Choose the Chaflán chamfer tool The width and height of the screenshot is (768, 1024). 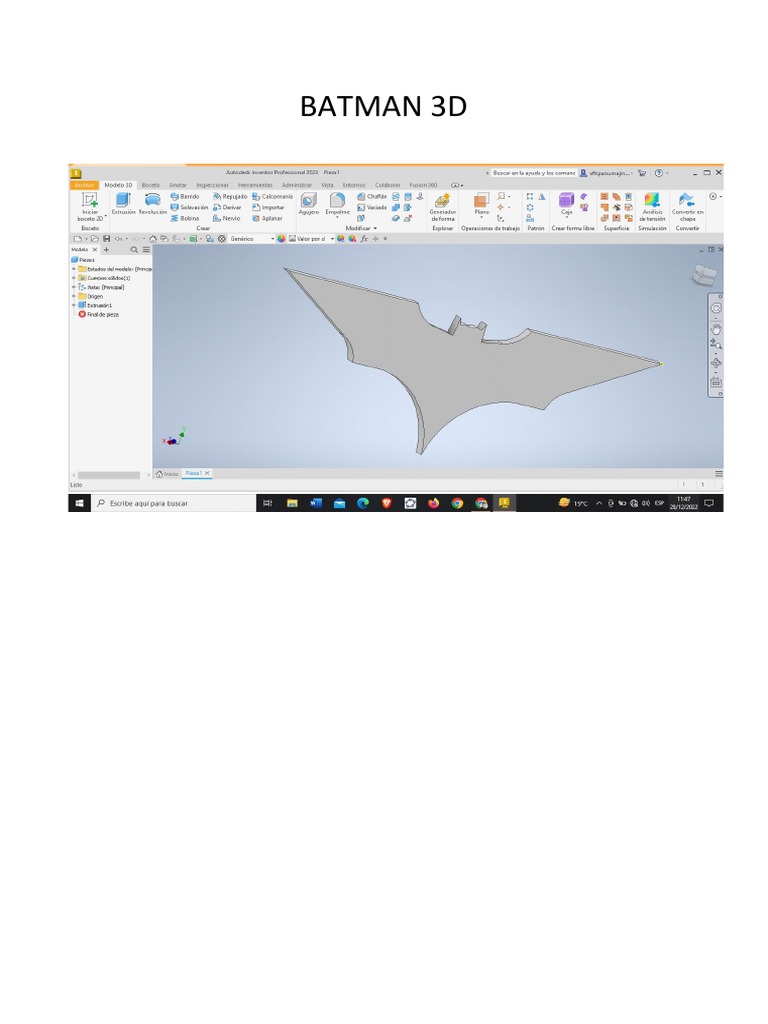(x=372, y=197)
